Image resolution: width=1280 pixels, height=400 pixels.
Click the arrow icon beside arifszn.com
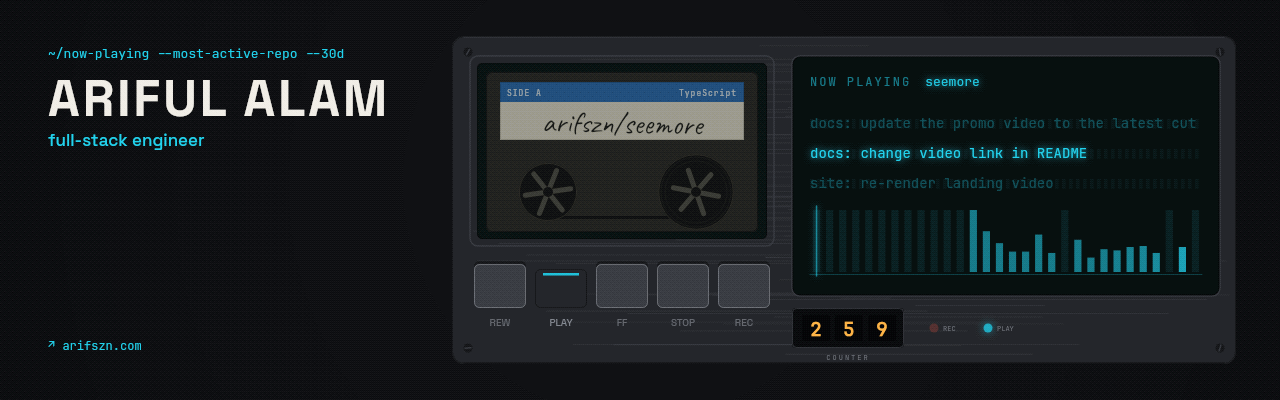(51, 344)
